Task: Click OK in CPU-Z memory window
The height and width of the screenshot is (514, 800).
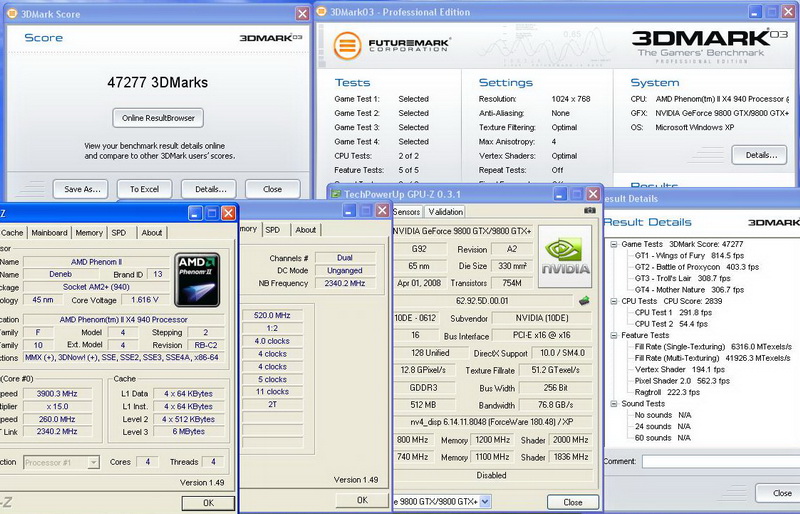Action: point(362,500)
